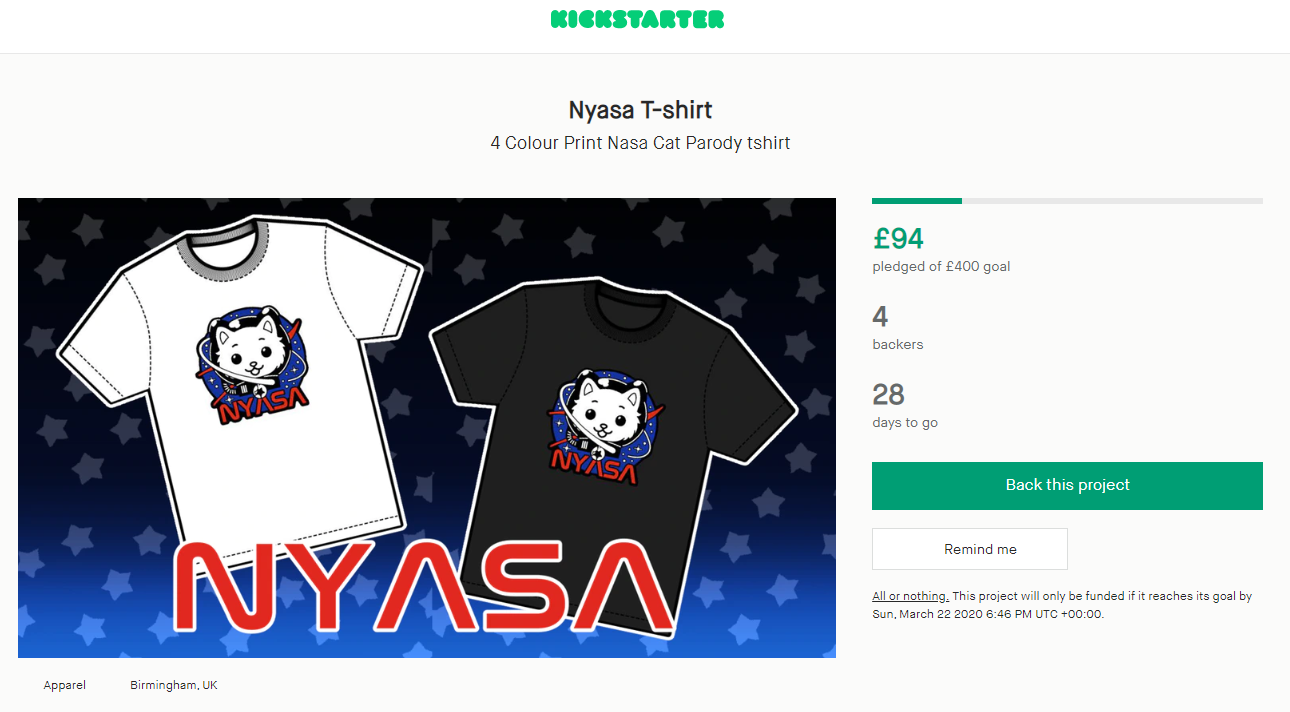Click the pledged of £400 goal text
The width and height of the screenshot is (1290, 712).
(941, 267)
